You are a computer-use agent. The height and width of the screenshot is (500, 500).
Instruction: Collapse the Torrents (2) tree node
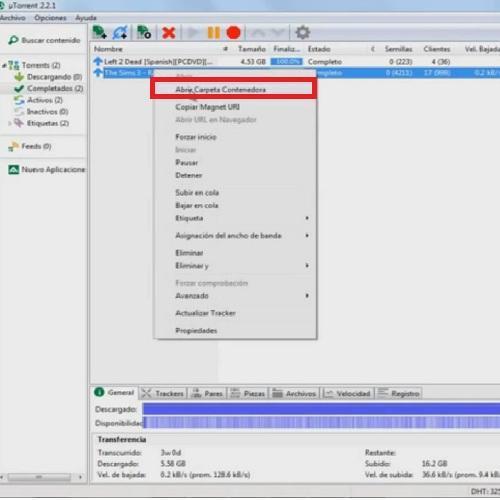pos(4,65)
